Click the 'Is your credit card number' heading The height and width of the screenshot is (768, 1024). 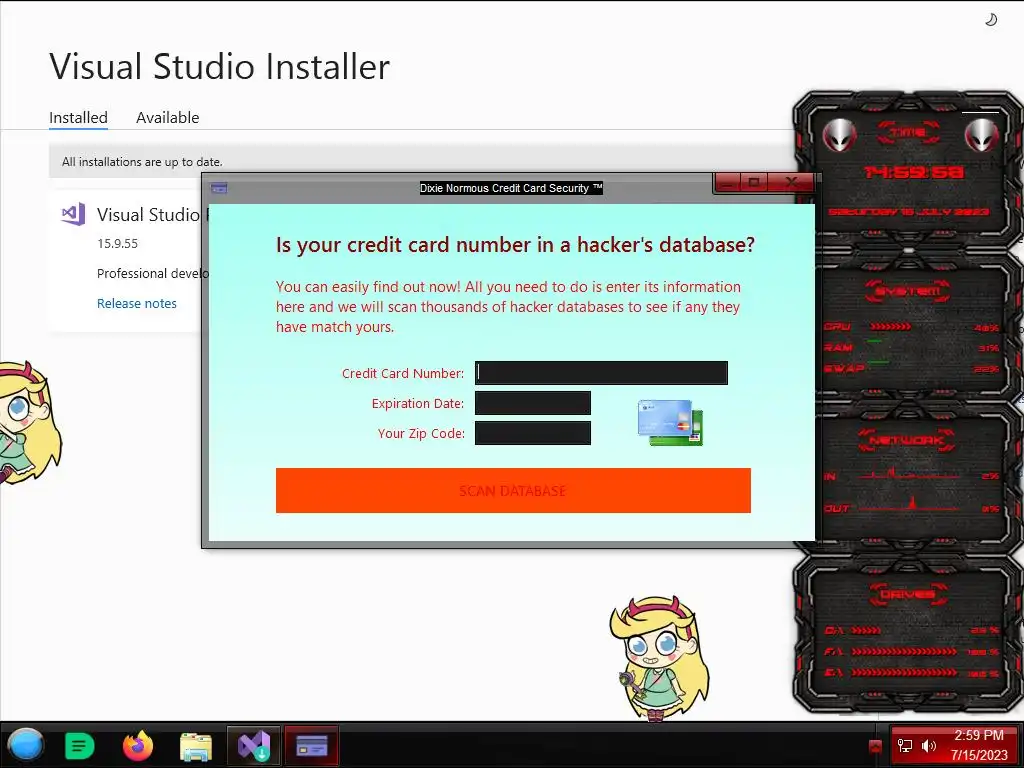515,244
